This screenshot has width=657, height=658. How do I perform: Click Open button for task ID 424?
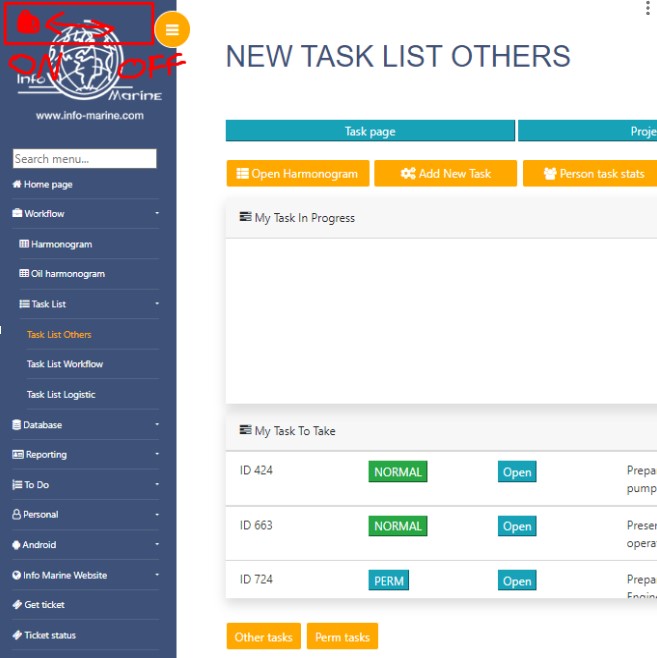(x=516, y=472)
